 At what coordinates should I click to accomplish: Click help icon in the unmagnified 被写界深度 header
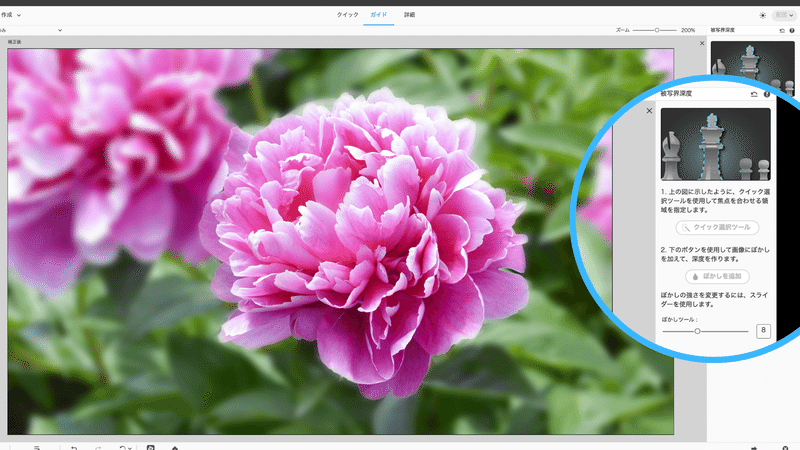click(x=792, y=30)
